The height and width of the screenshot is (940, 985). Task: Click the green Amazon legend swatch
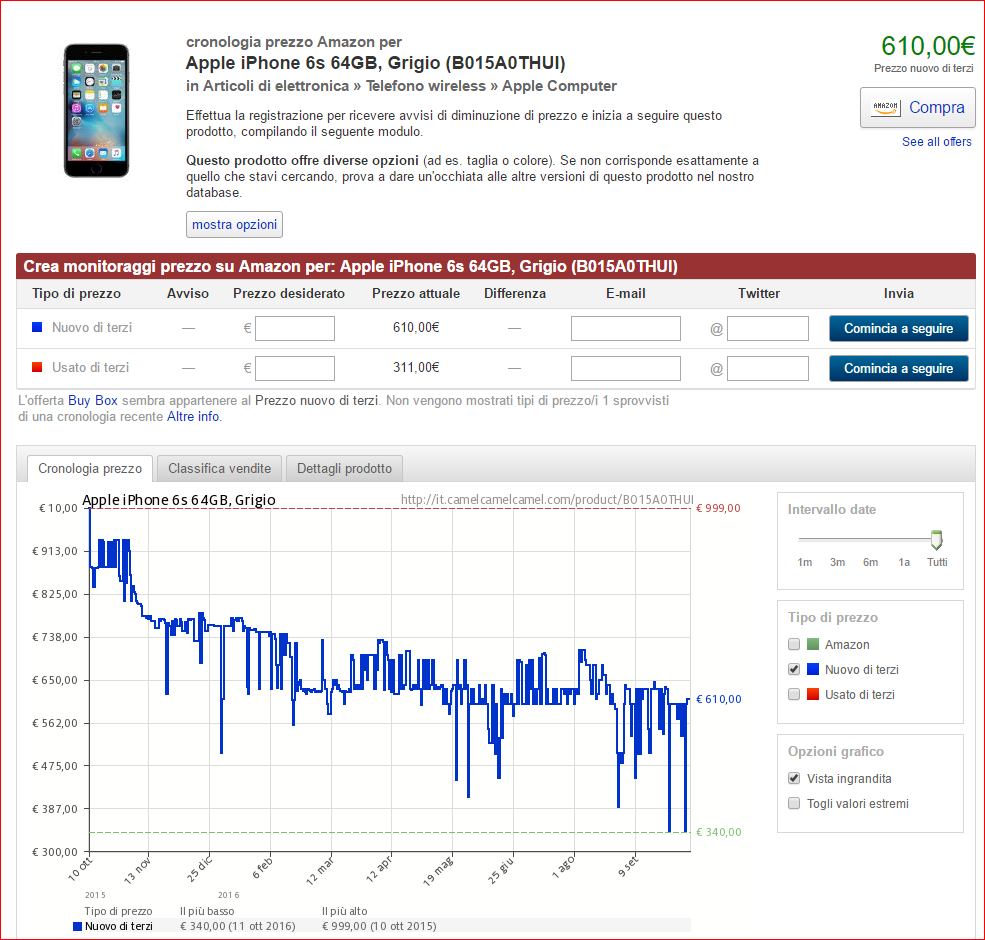coord(812,645)
